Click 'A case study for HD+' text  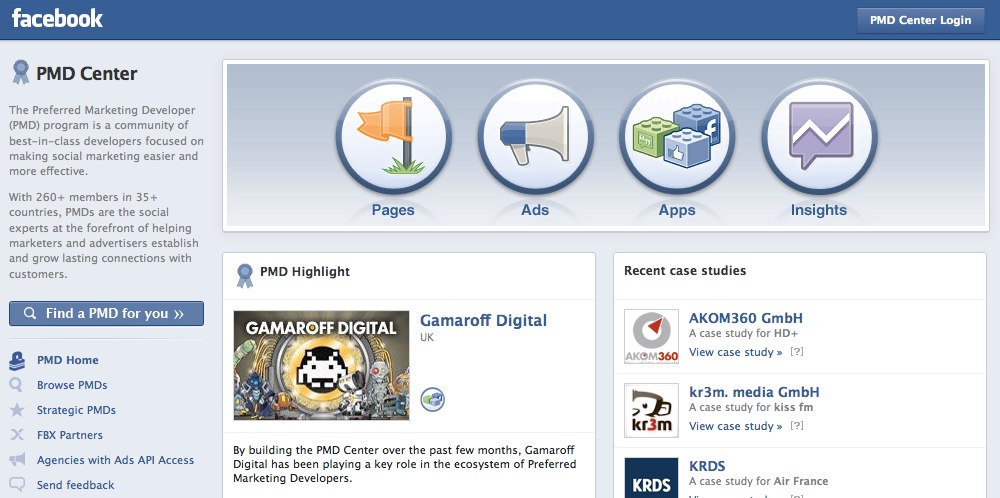[744, 333]
